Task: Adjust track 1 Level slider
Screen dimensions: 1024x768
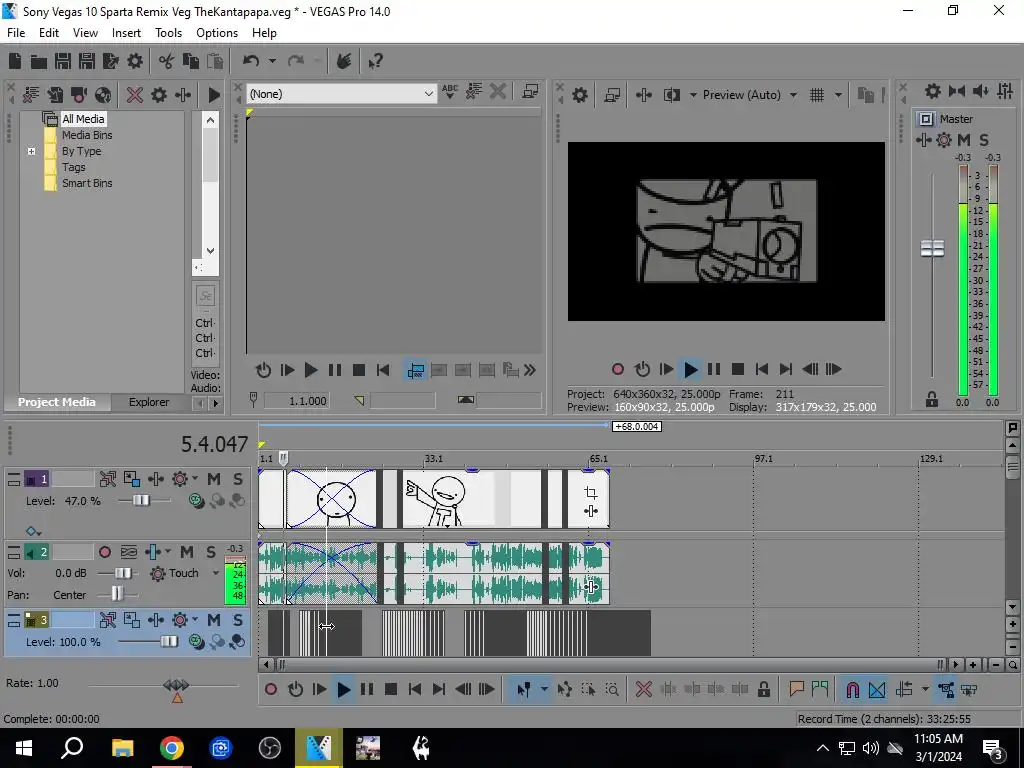Action: (142, 501)
